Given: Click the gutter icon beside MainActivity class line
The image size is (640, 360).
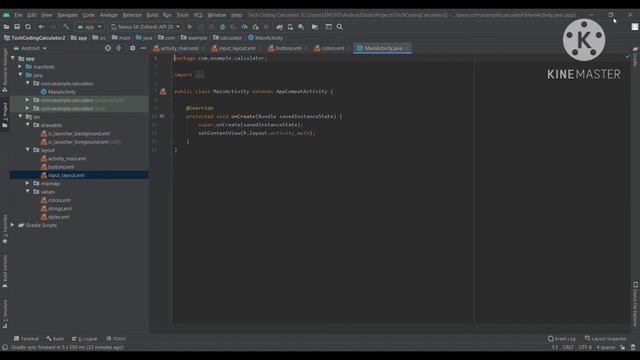Looking at the screenshot, I should click(x=163, y=91).
